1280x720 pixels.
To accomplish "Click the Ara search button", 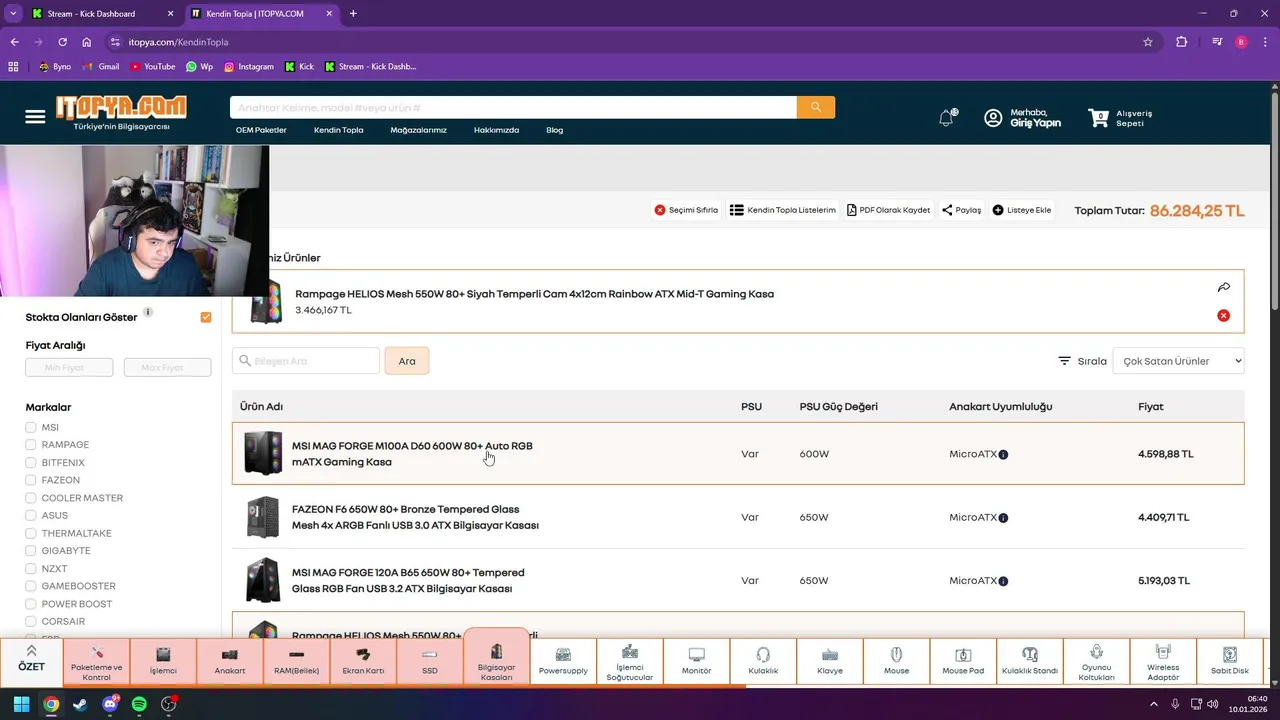I will pyautogui.click(x=407, y=361).
